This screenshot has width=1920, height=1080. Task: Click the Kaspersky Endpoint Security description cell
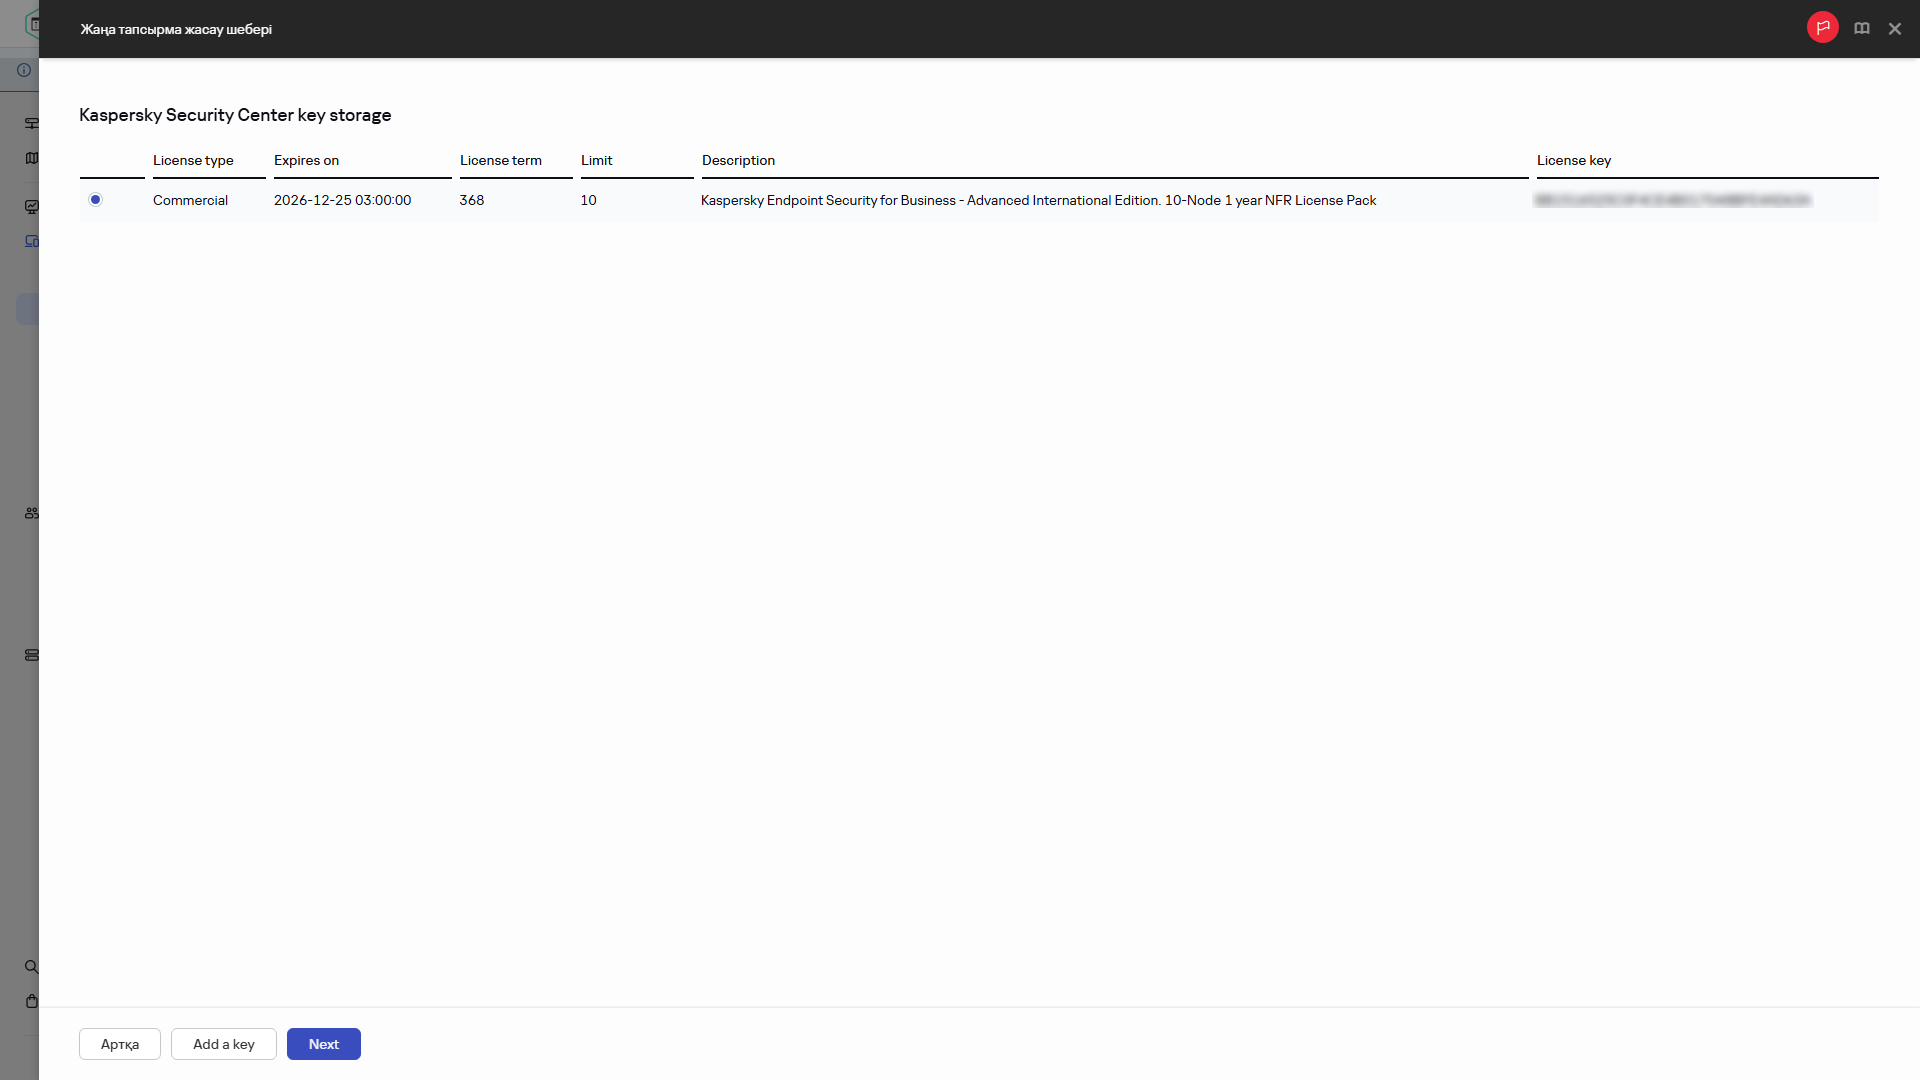click(1038, 200)
